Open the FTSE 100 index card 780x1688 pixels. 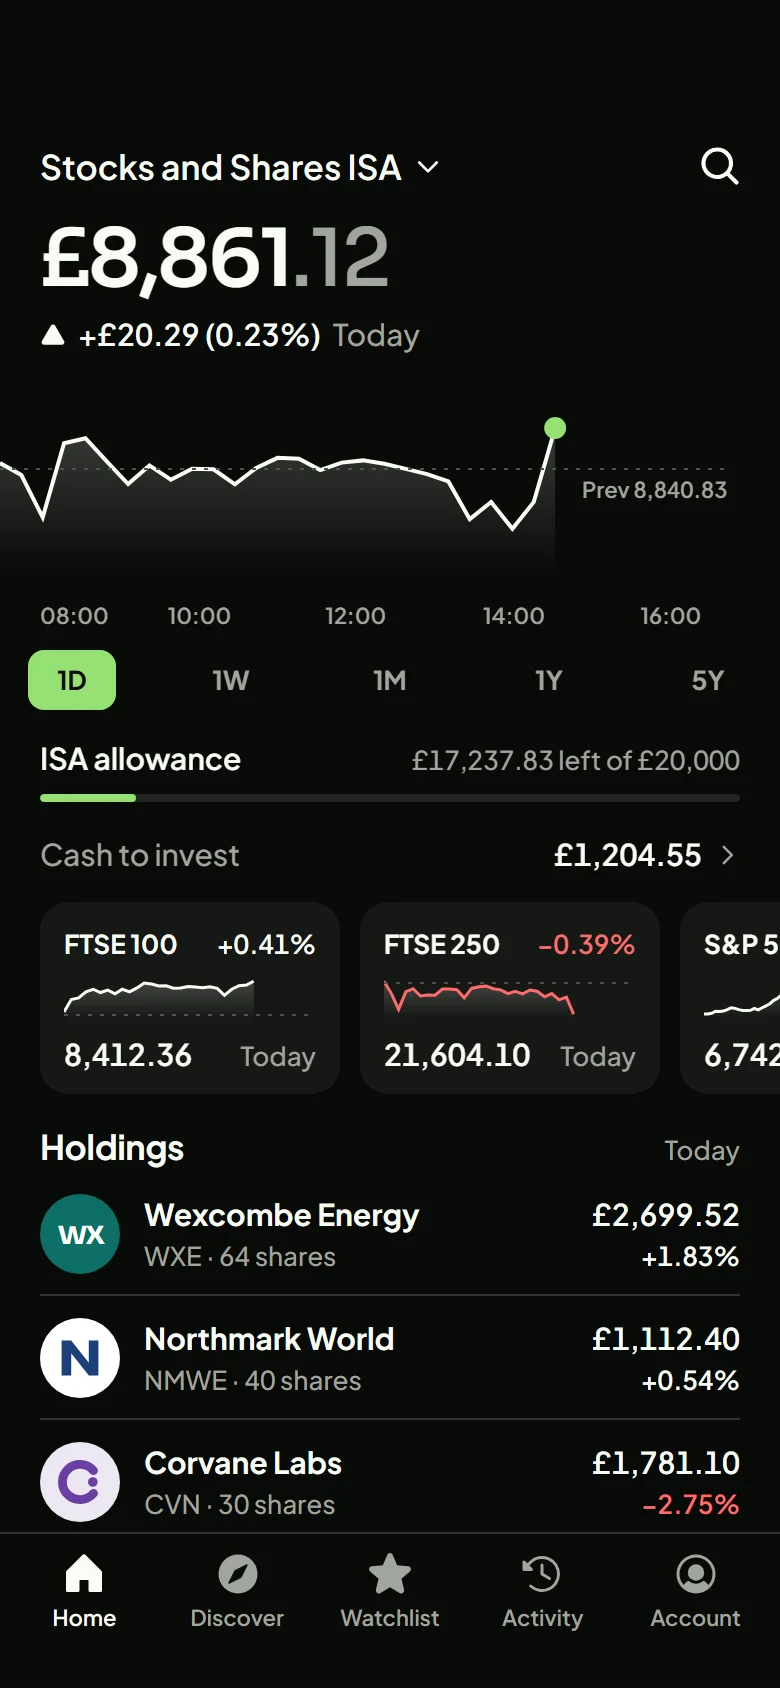pyautogui.click(x=190, y=998)
